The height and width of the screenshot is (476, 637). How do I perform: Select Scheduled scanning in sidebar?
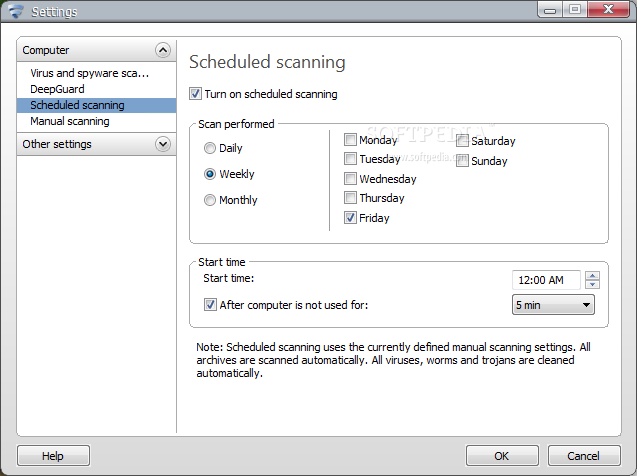[97, 105]
